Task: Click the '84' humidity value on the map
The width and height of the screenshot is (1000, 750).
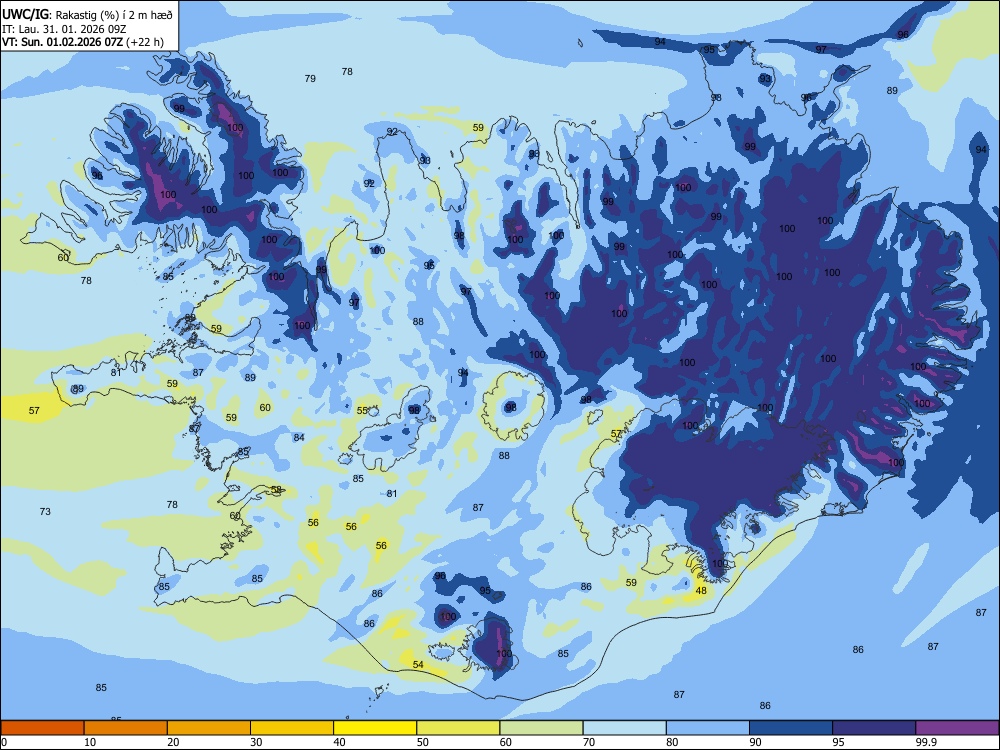Action: click(x=299, y=438)
